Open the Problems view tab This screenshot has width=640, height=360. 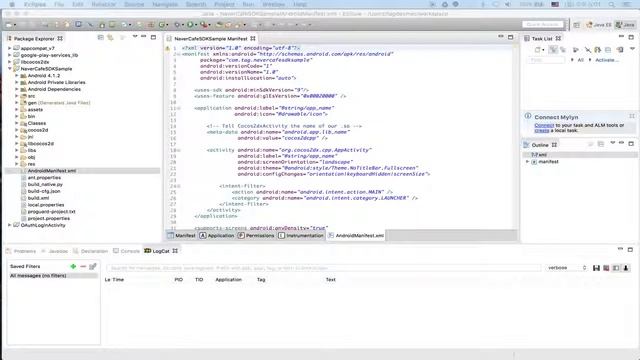(21, 251)
